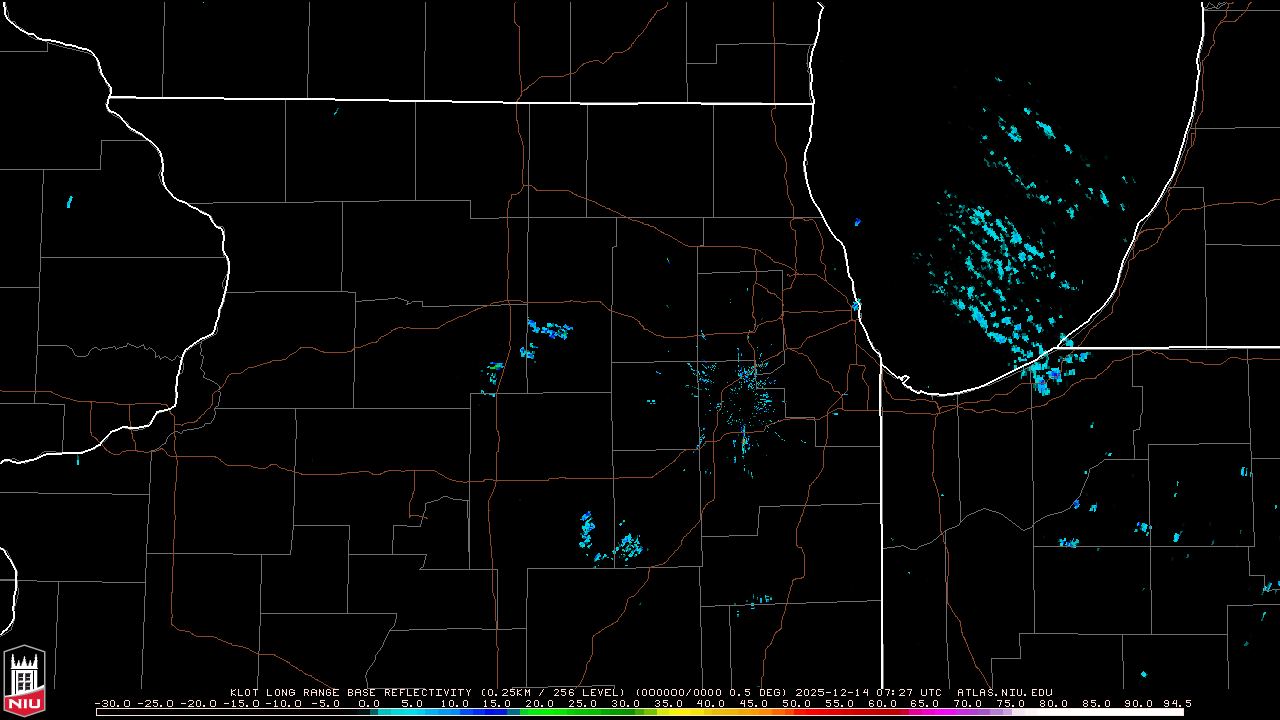1280x720 pixels.
Task: Click the 94.5 label on the dBZ scale
Action: tap(1175, 704)
